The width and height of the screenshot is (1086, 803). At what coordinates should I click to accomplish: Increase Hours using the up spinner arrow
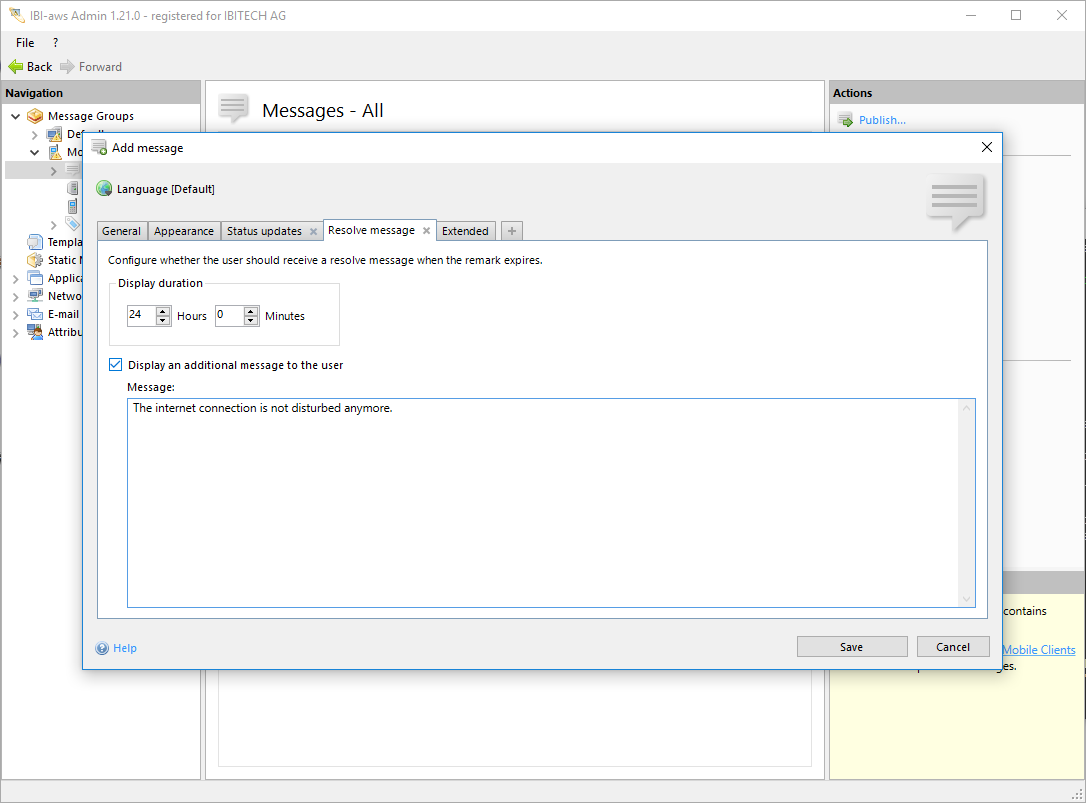(x=163, y=311)
